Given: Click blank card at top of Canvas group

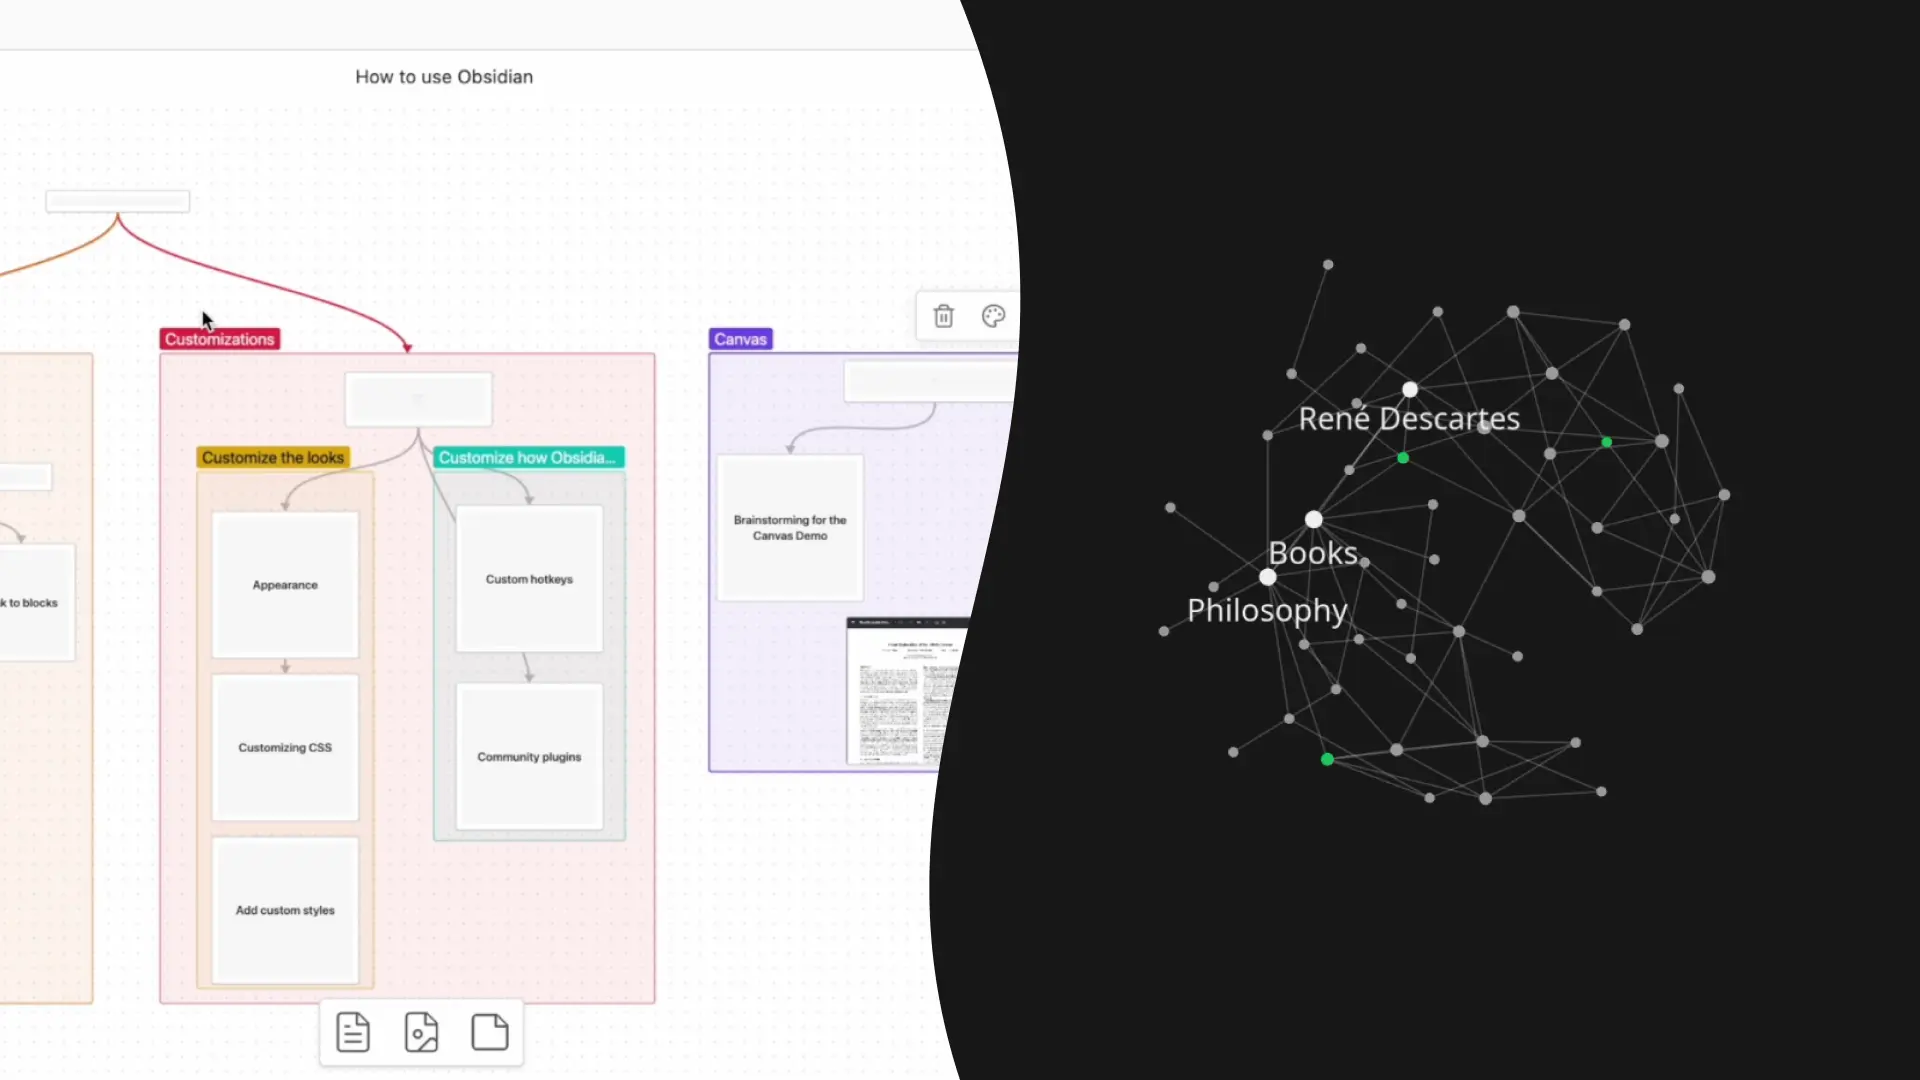Looking at the screenshot, I should click(931, 382).
